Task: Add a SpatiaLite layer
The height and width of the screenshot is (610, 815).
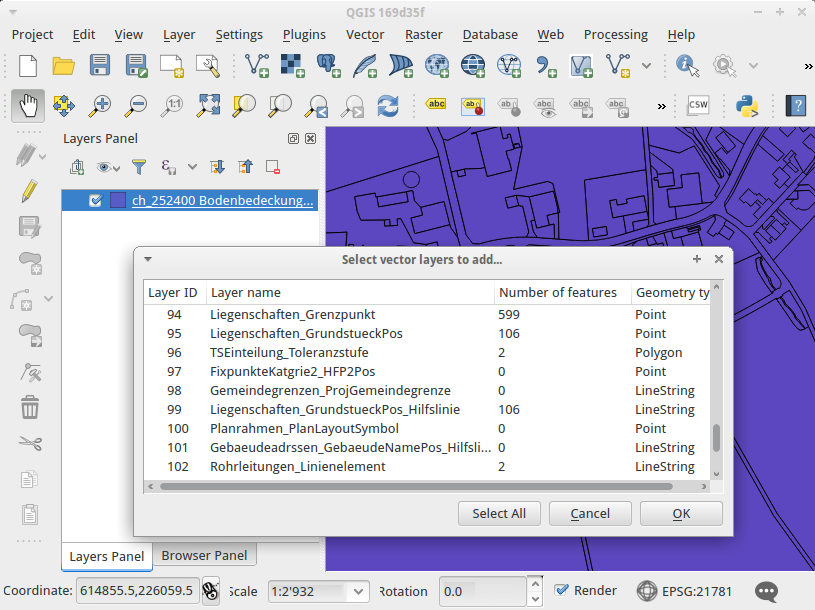Action: (x=365, y=65)
